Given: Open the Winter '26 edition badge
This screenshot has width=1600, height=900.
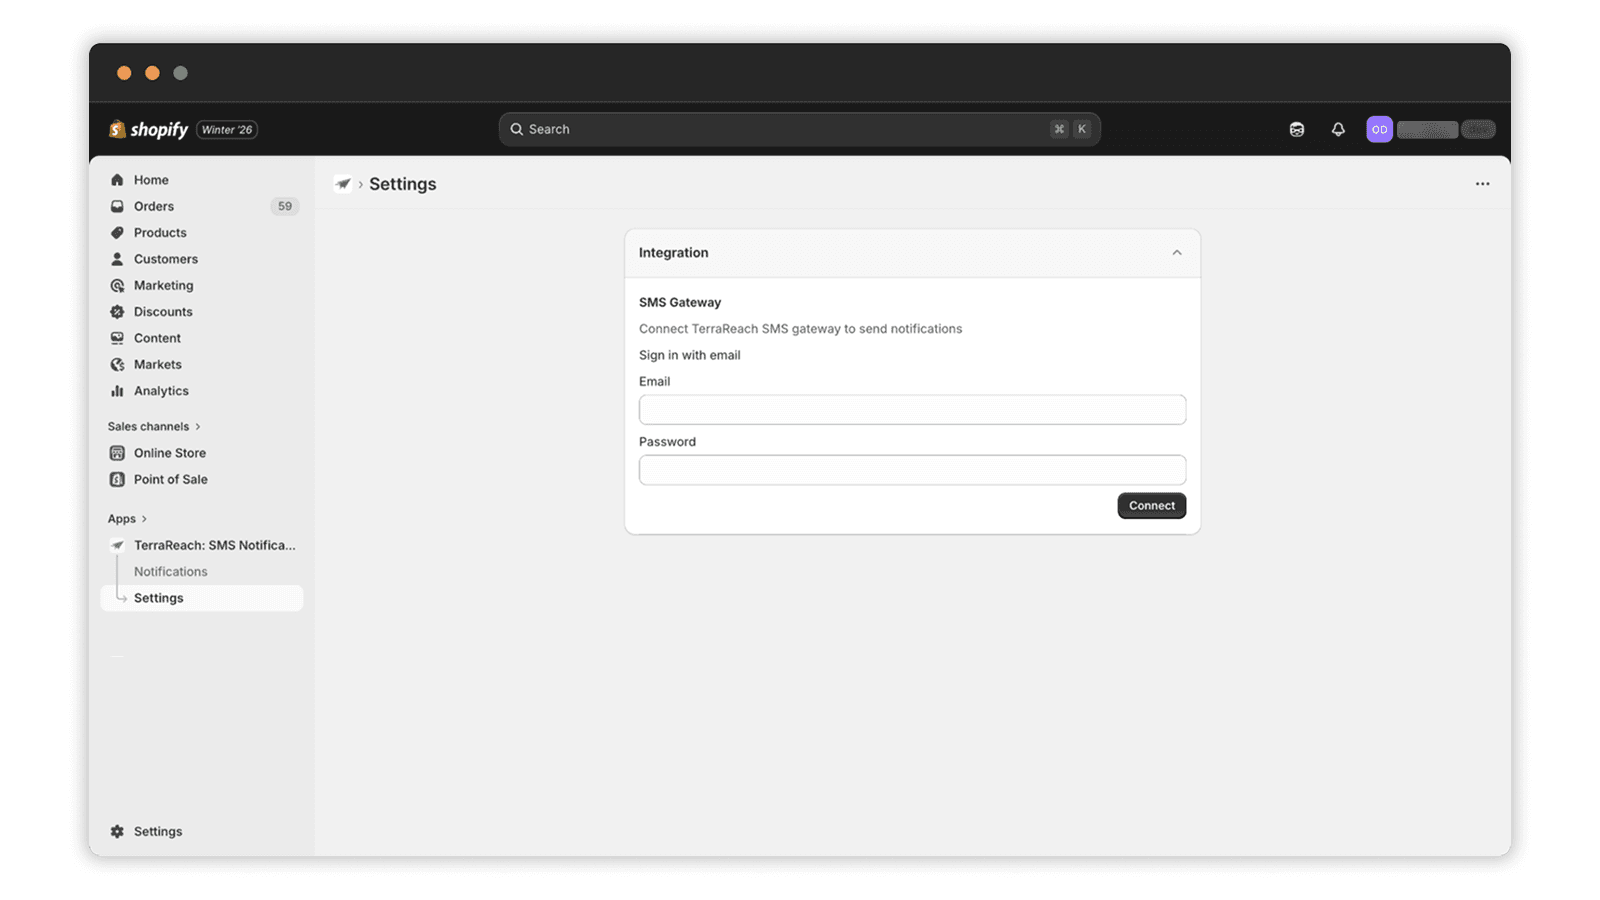Looking at the screenshot, I should (227, 129).
